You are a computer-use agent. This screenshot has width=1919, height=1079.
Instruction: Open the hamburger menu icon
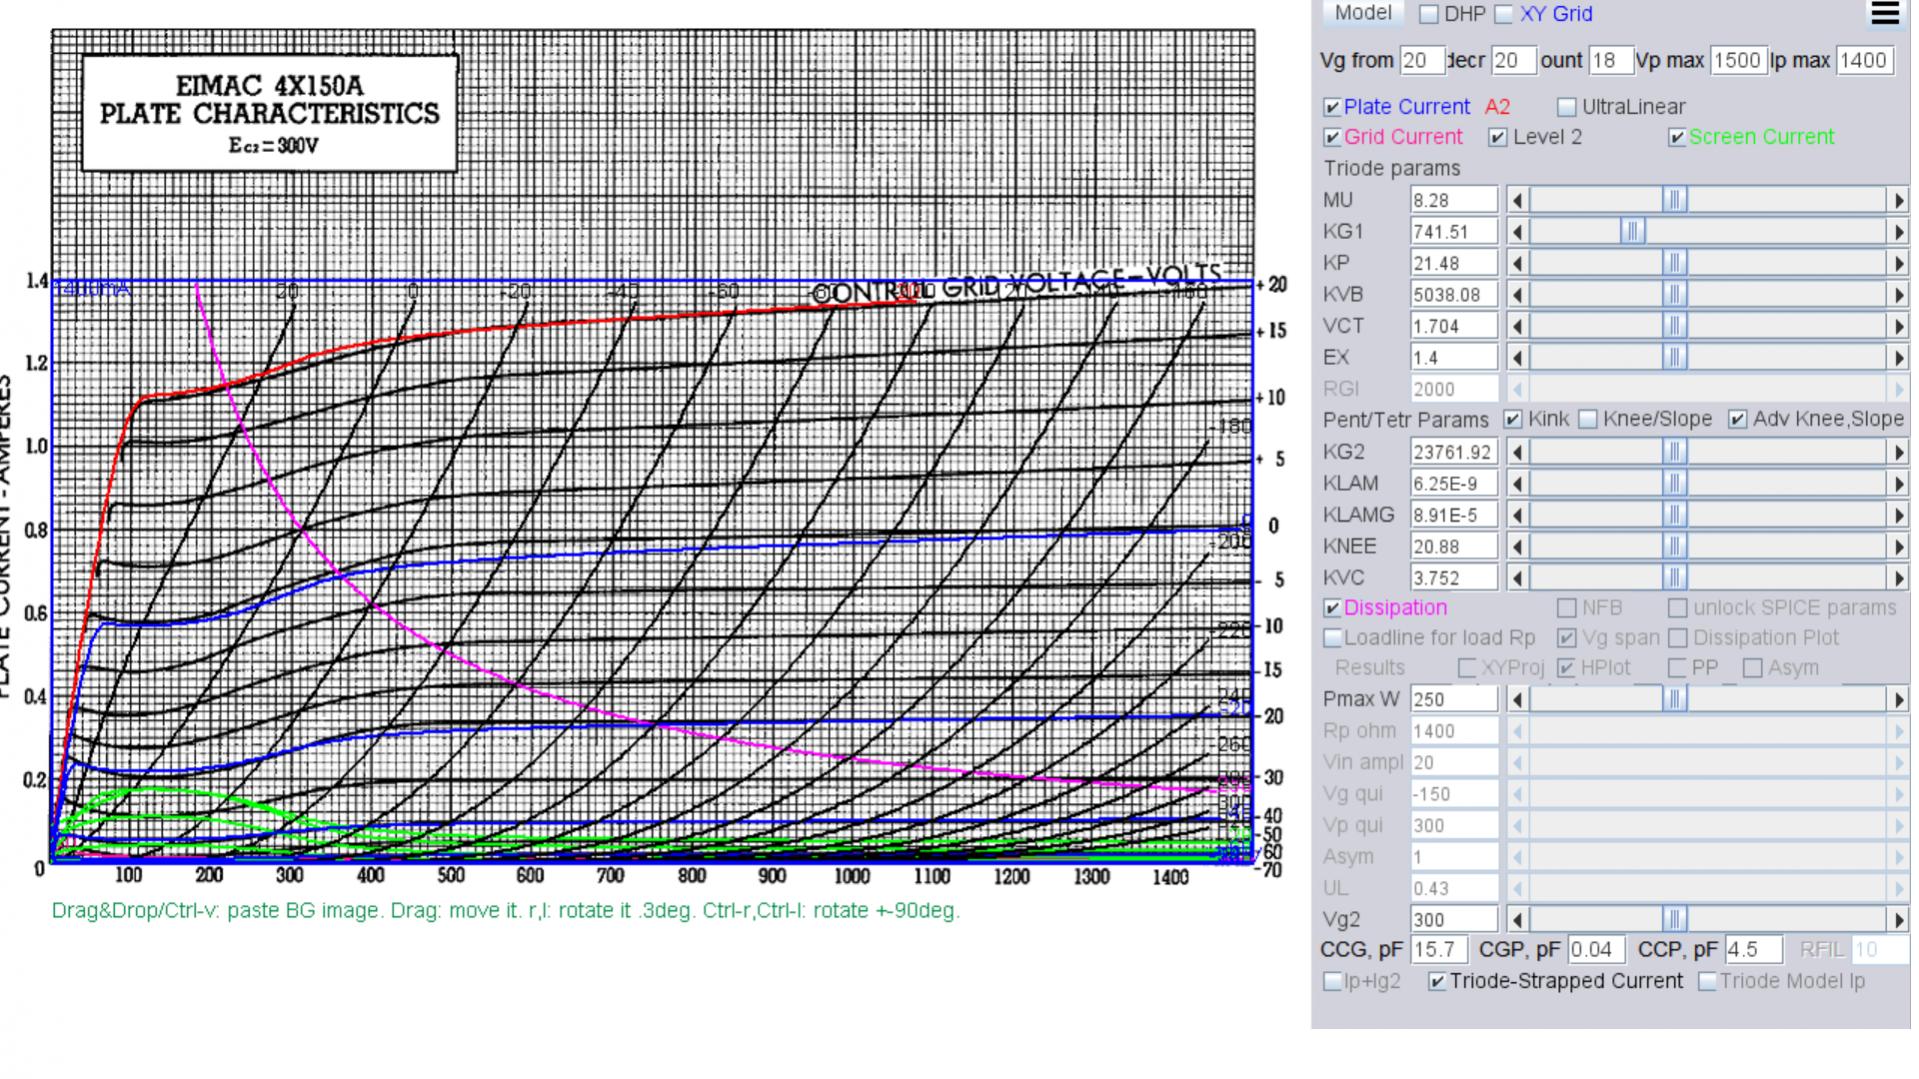point(1884,13)
